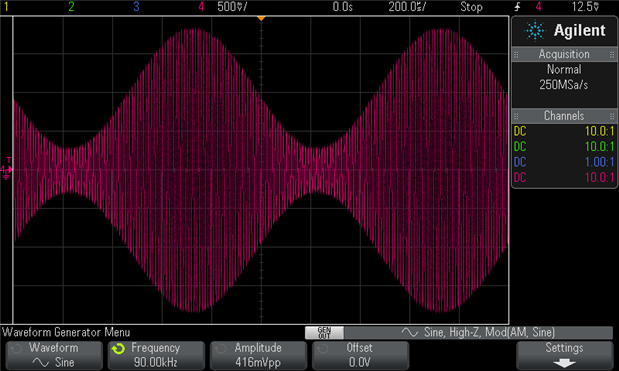Screen dimensions: 619x371
Task: Open the Acquisition panel header
Action: pyautogui.click(x=564, y=54)
